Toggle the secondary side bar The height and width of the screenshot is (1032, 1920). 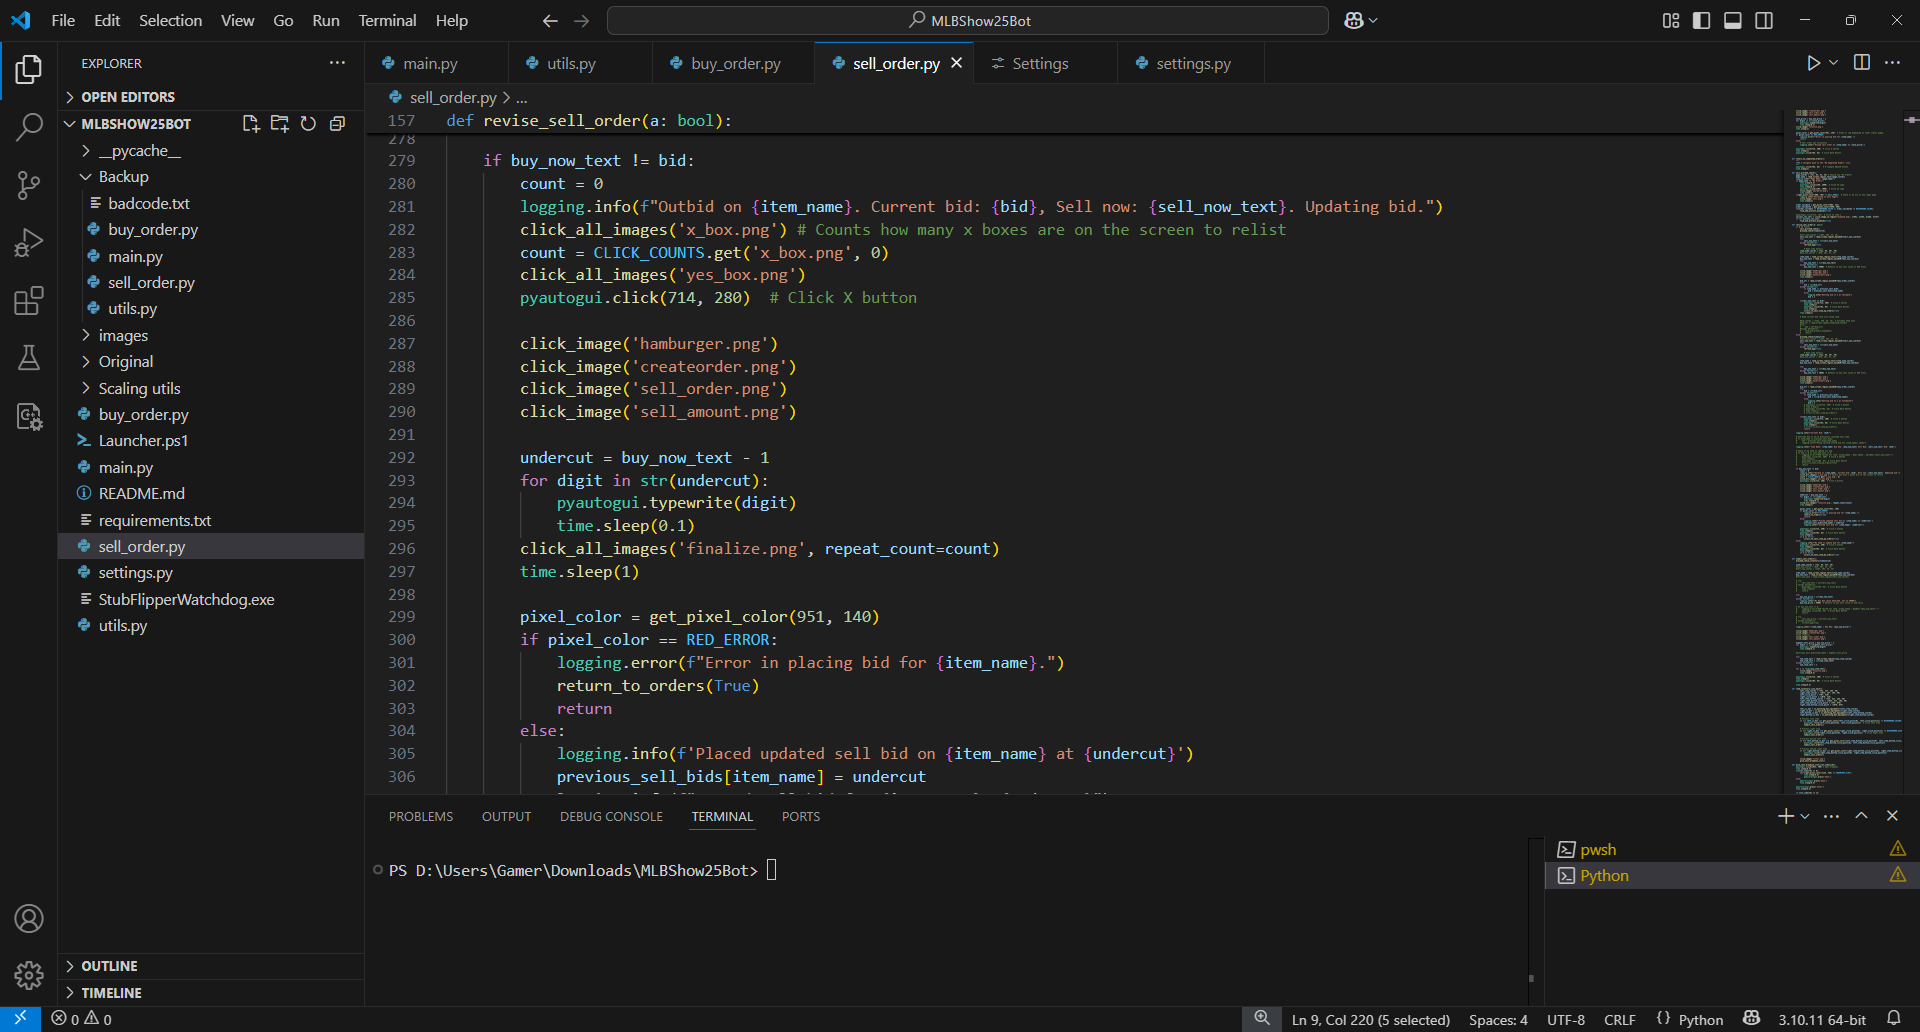pos(1765,19)
